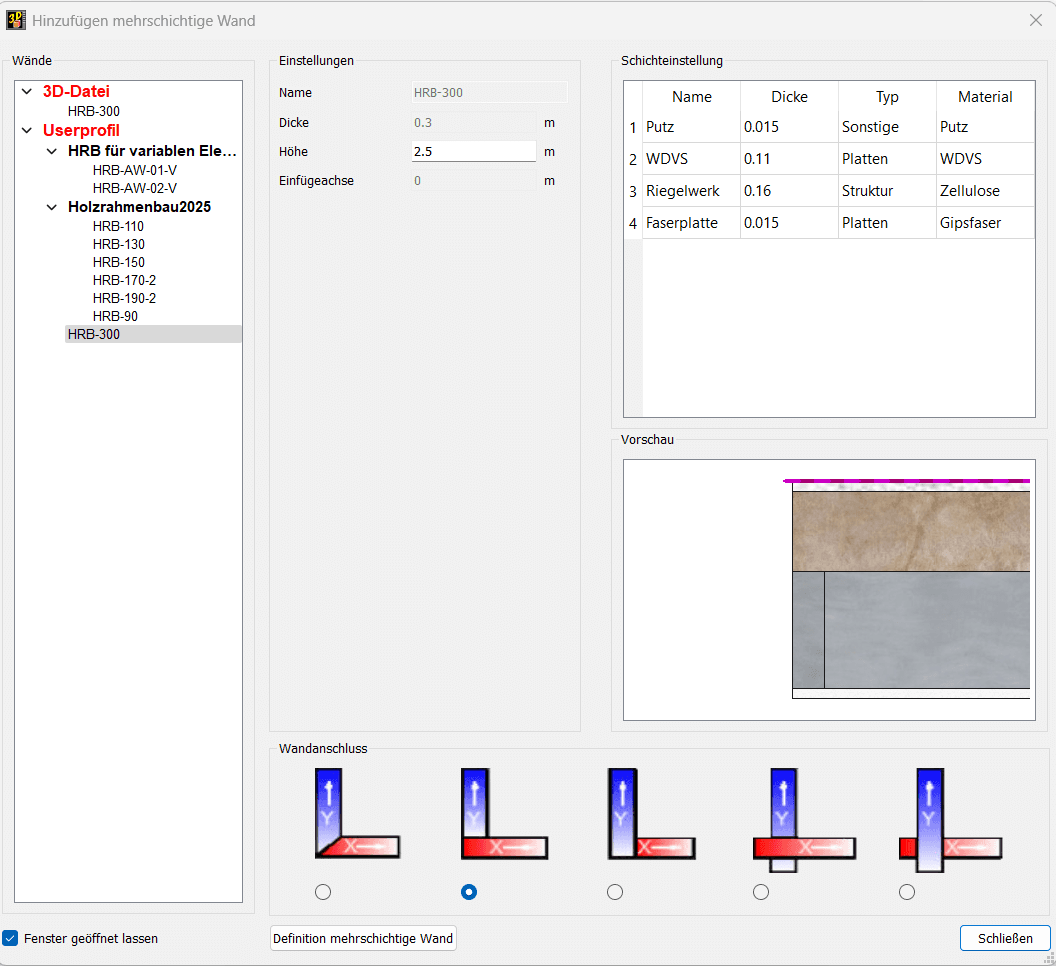1056x966 pixels.
Task: Select the fifth wall connection radio button
Action: coord(907,892)
